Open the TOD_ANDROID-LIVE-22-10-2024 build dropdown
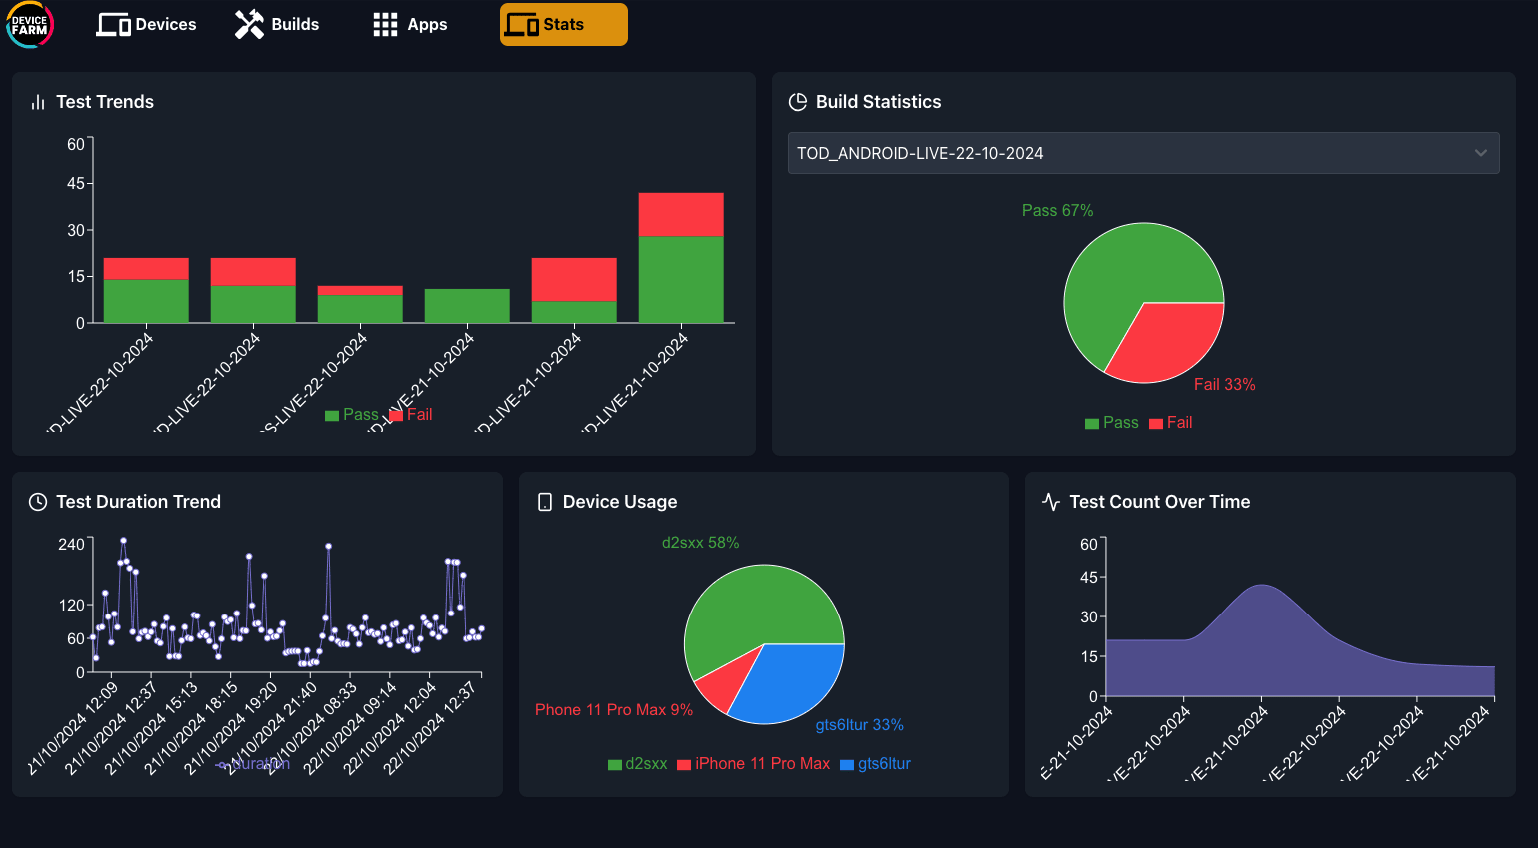Viewport: 1538px width, 848px height. 1143,153
